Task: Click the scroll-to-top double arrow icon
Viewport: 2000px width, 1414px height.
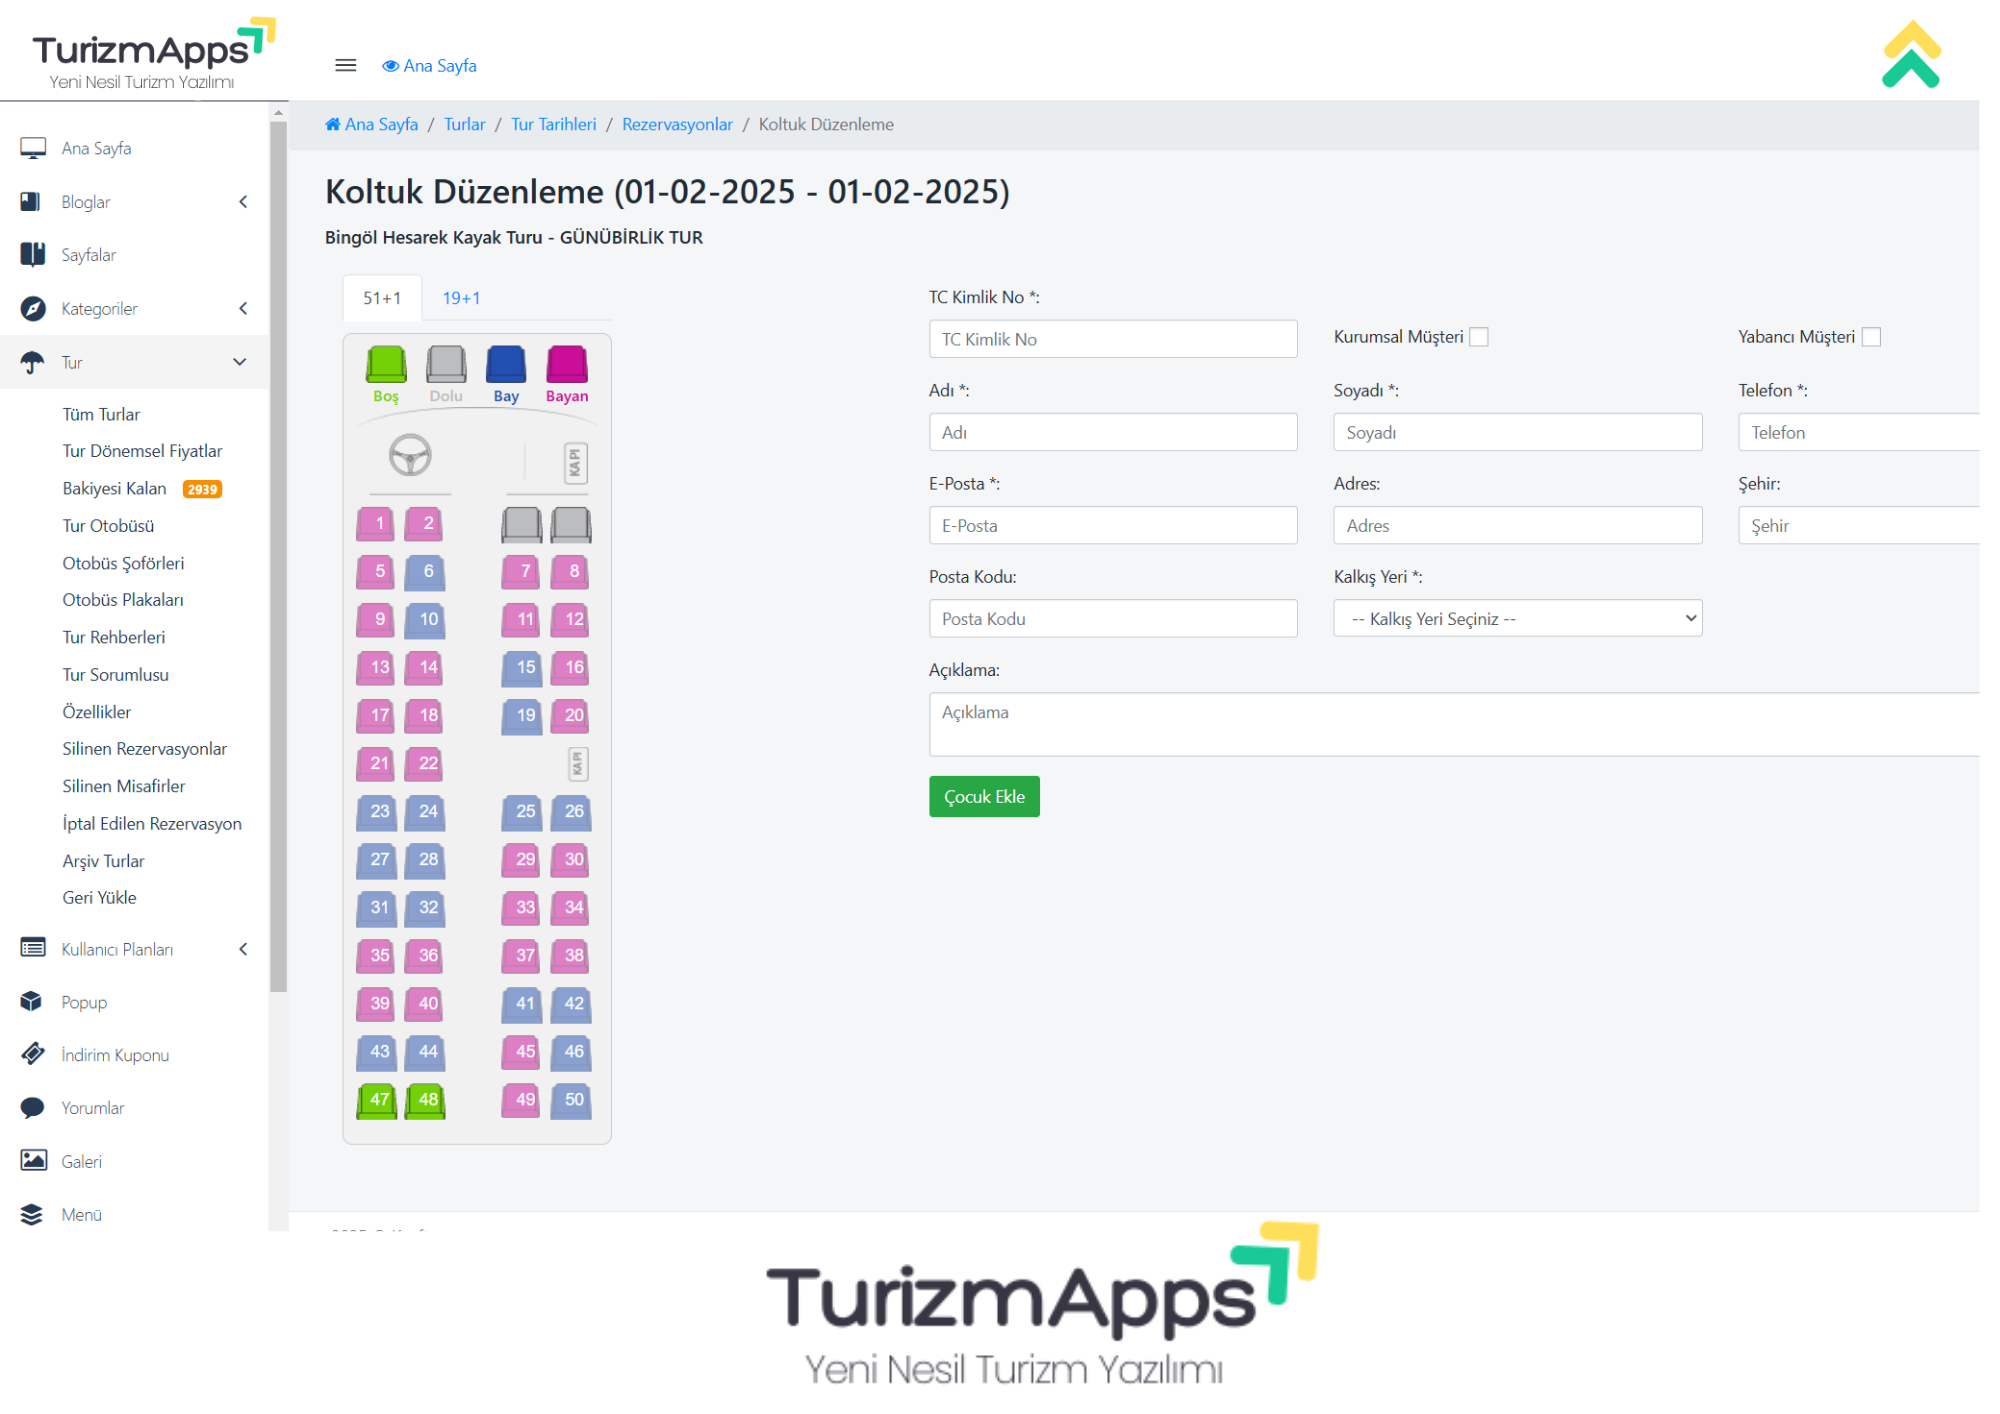Action: (x=1910, y=56)
